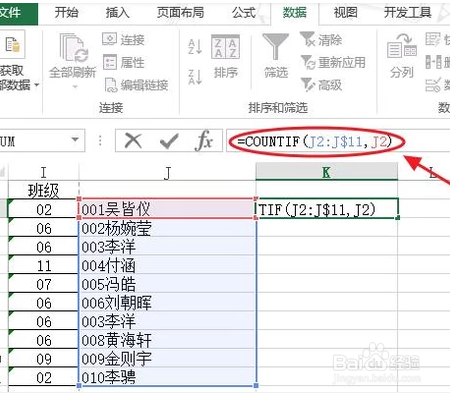Open the 页面布局 ribbon tab
The height and width of the screenshot is (396, 450).
click(x=180, y=13)
